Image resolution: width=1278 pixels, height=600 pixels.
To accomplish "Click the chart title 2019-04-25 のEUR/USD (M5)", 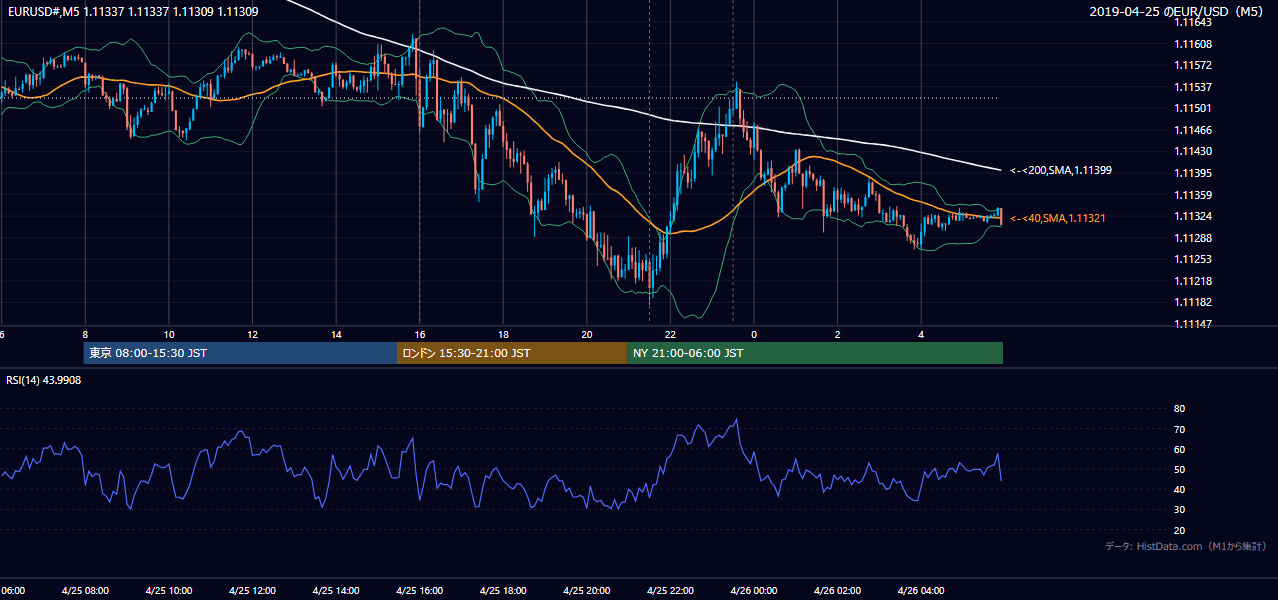I will (1177, 12).
